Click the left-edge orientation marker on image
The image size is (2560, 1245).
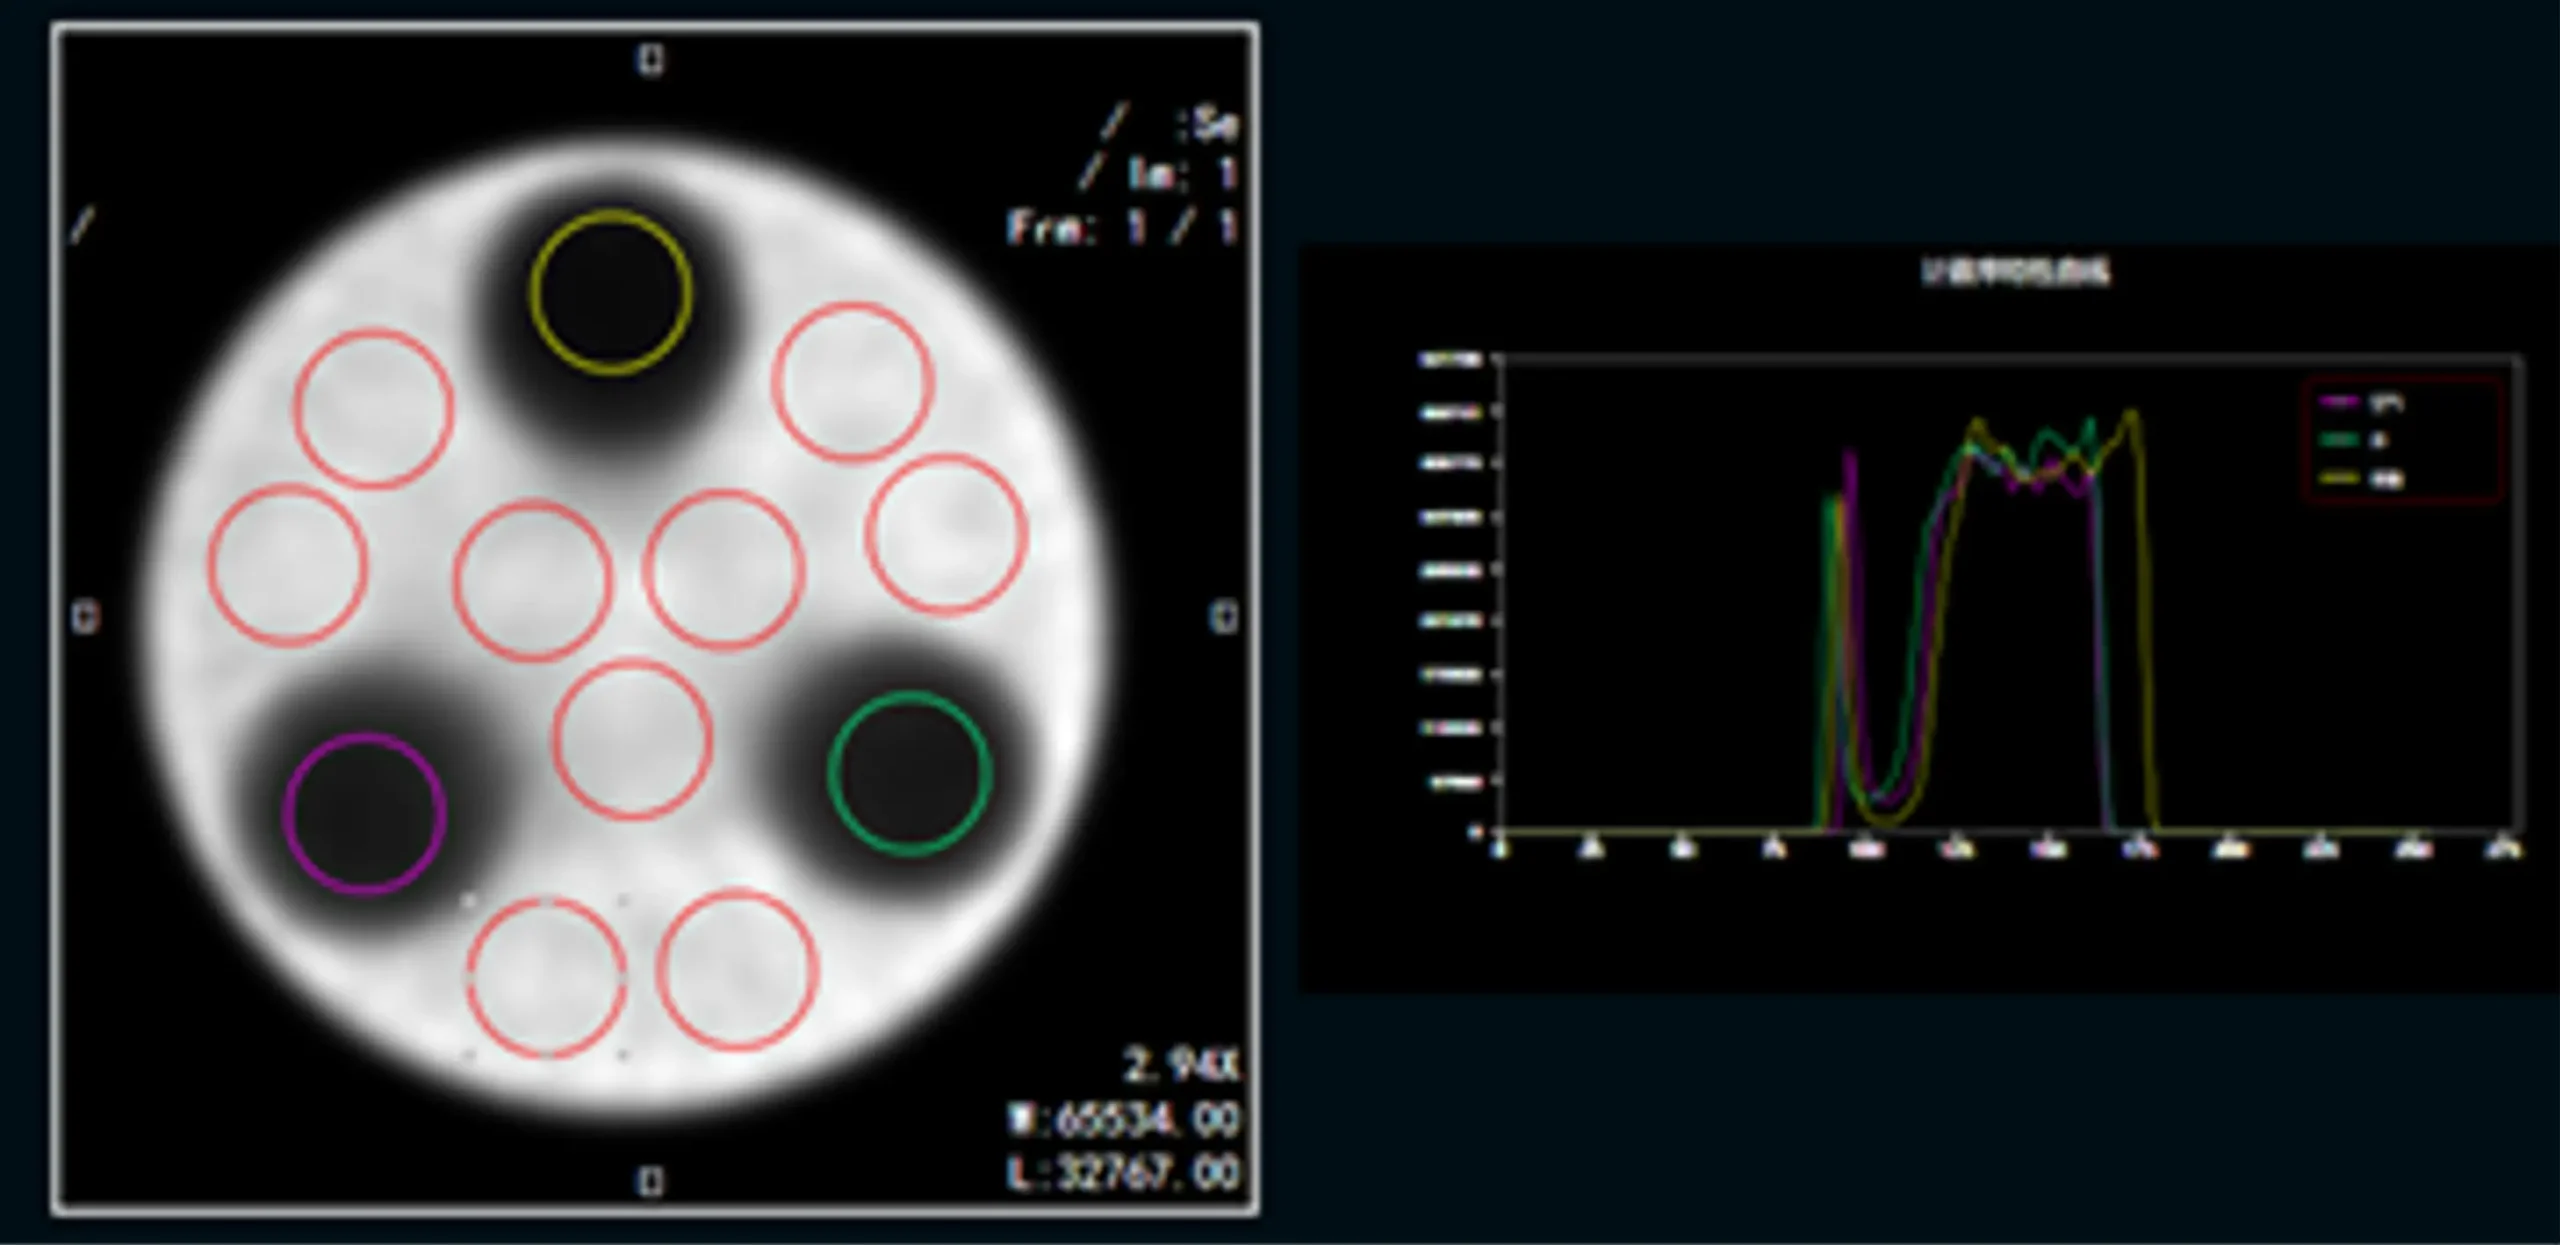click(86, 617)
